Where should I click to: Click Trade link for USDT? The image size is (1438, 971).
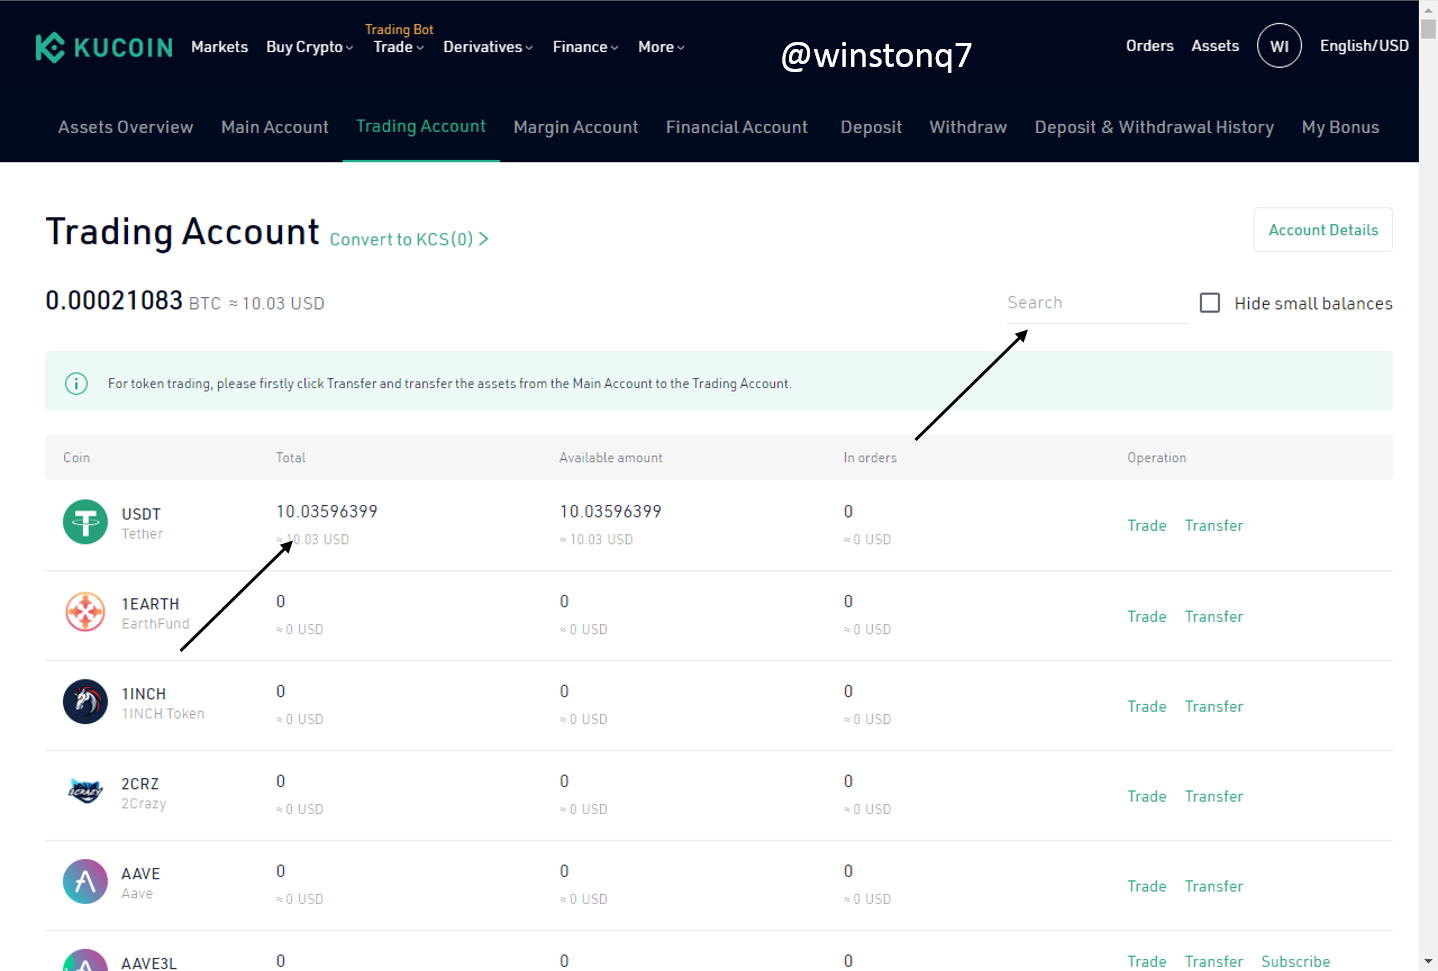click(1147, 526)
